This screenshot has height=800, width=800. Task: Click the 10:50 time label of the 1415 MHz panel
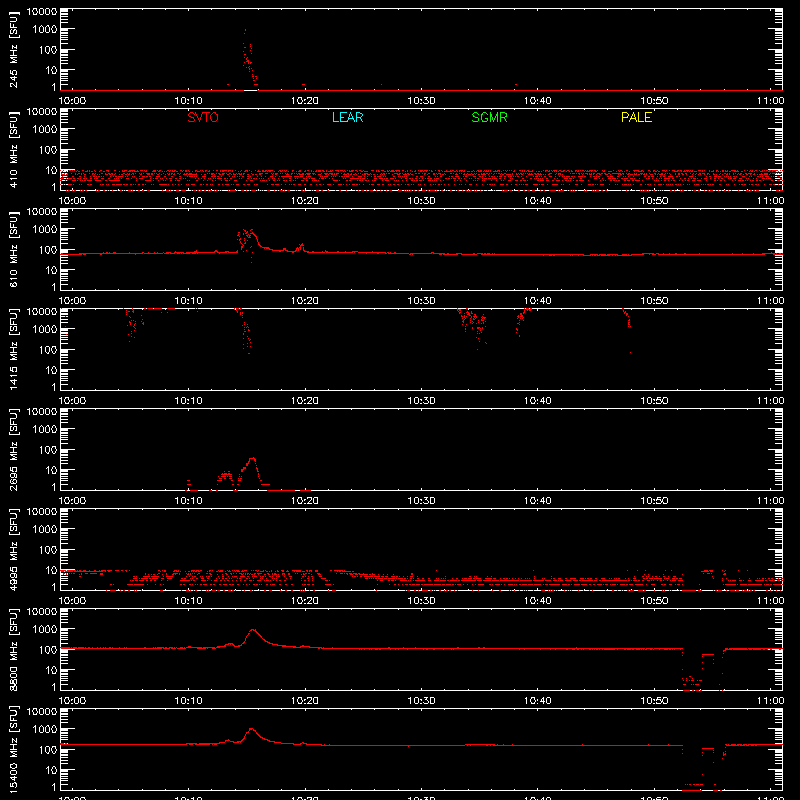654,401
